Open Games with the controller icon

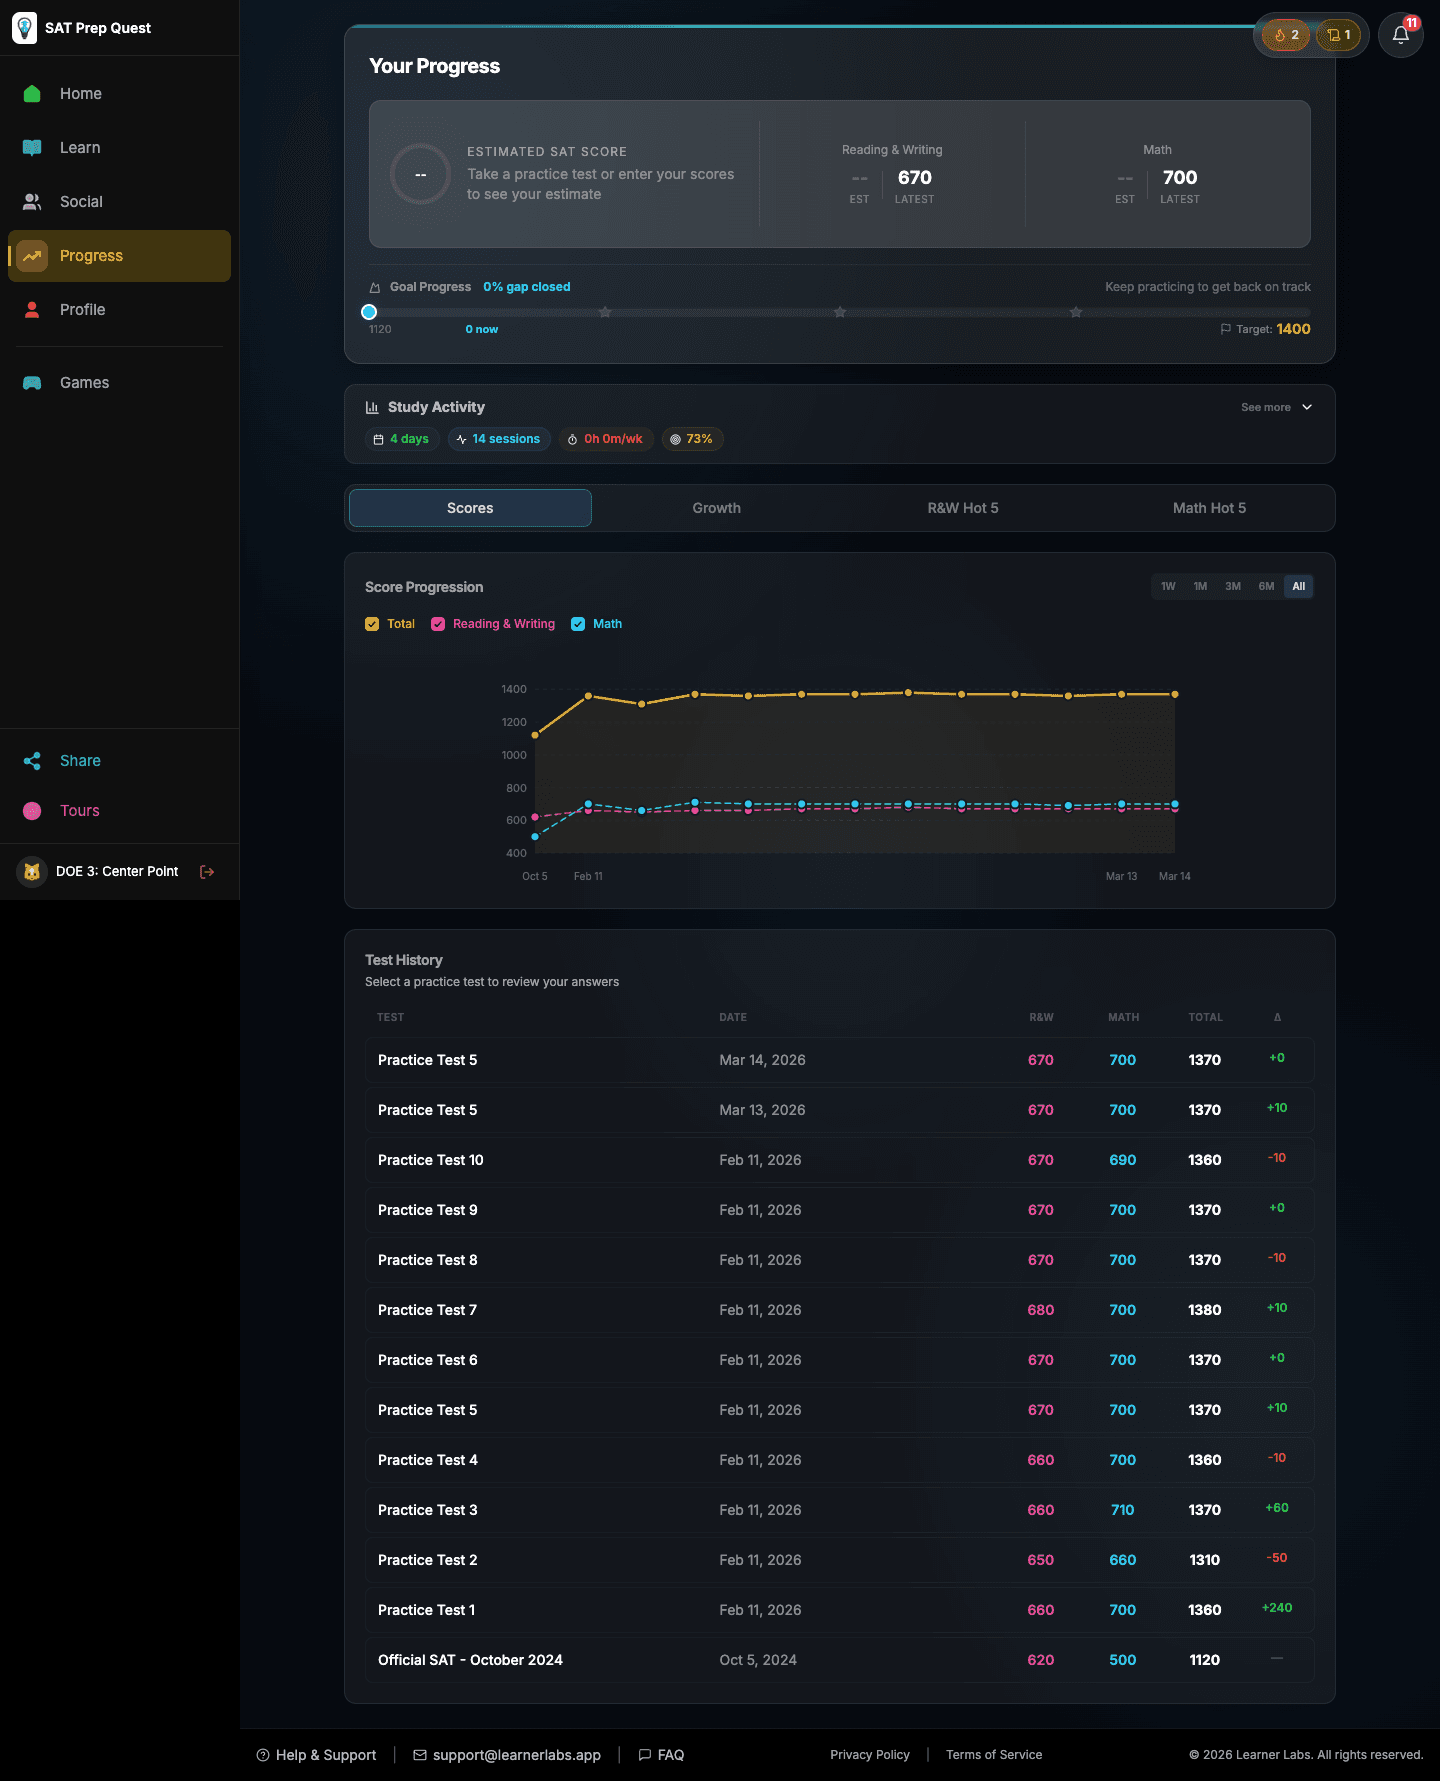(32, 383)
